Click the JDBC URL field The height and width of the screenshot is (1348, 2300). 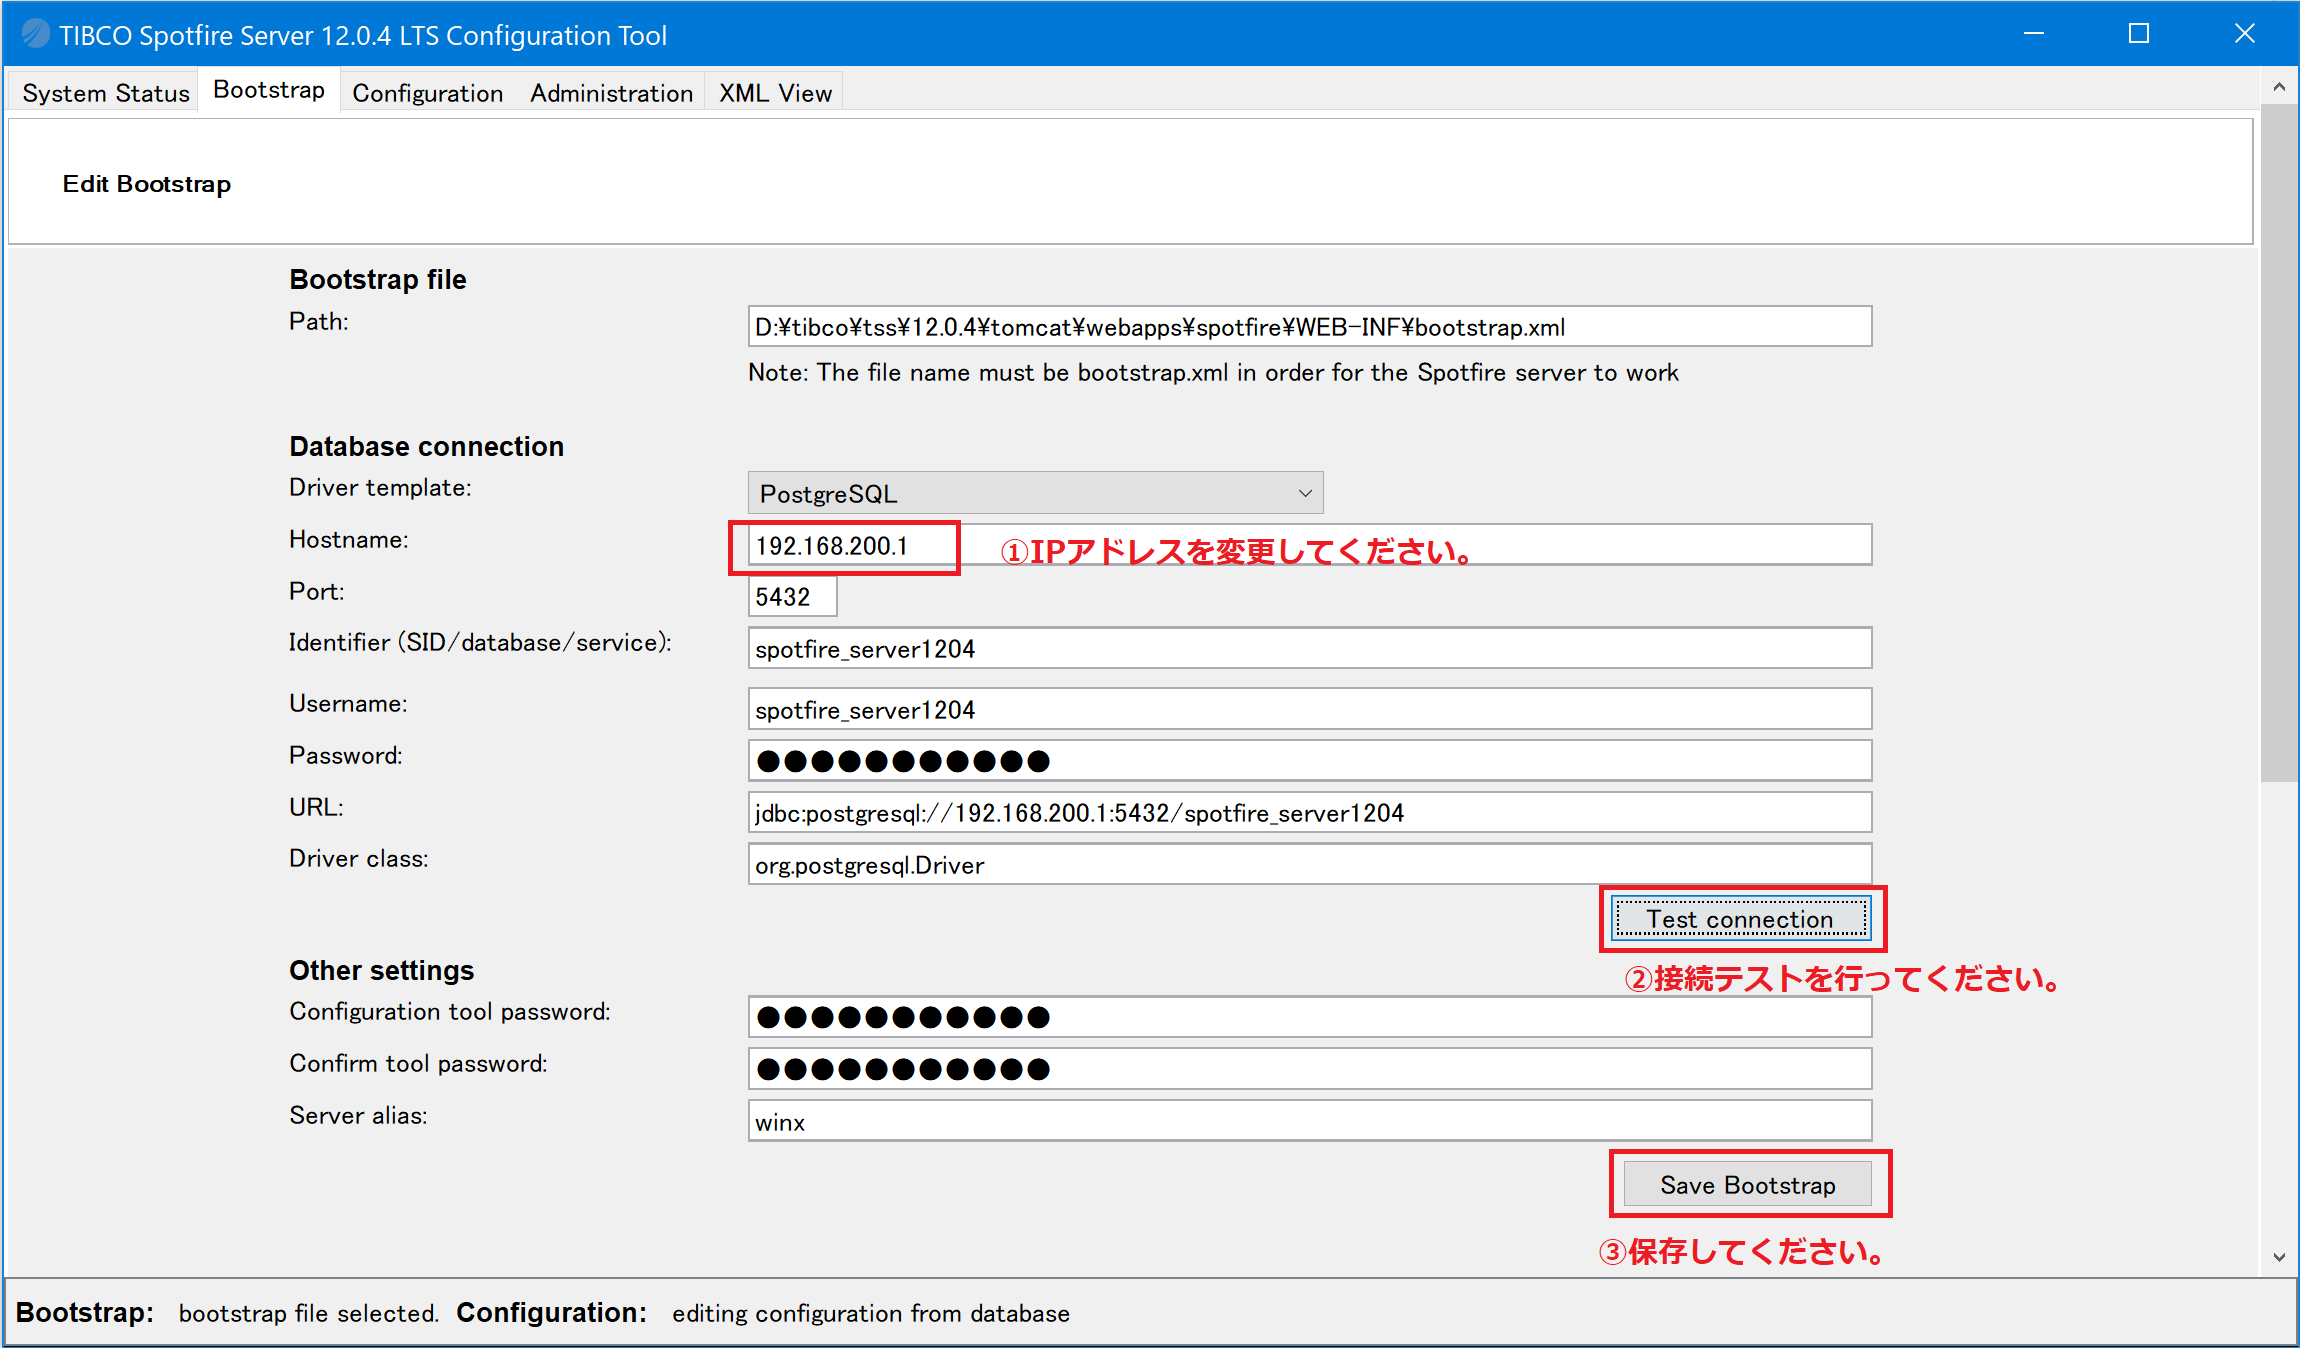pyautogui.click(x=1310, y=812)
